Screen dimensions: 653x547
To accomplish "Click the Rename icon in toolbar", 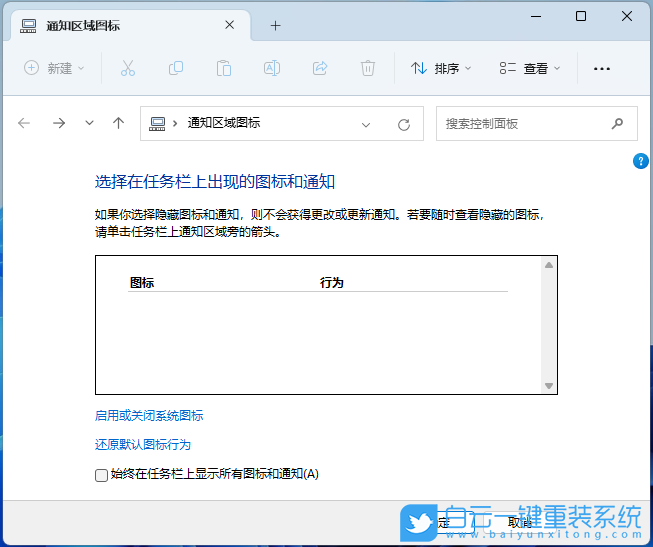I will click(x=272, y=68).
